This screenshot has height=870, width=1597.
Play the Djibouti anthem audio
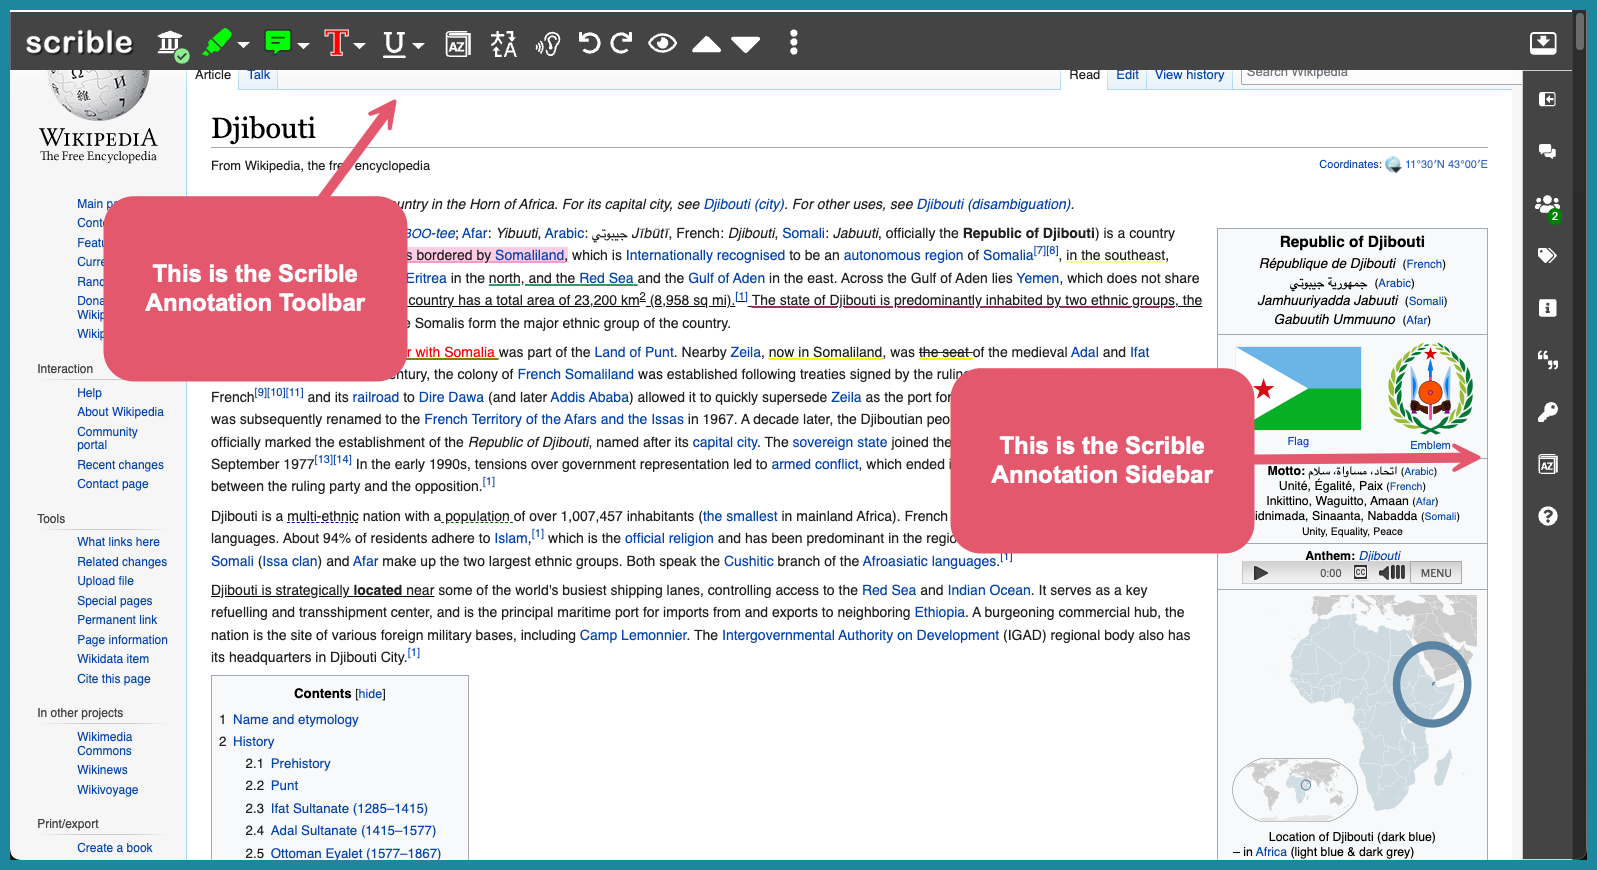click(x=1261, y=573)
